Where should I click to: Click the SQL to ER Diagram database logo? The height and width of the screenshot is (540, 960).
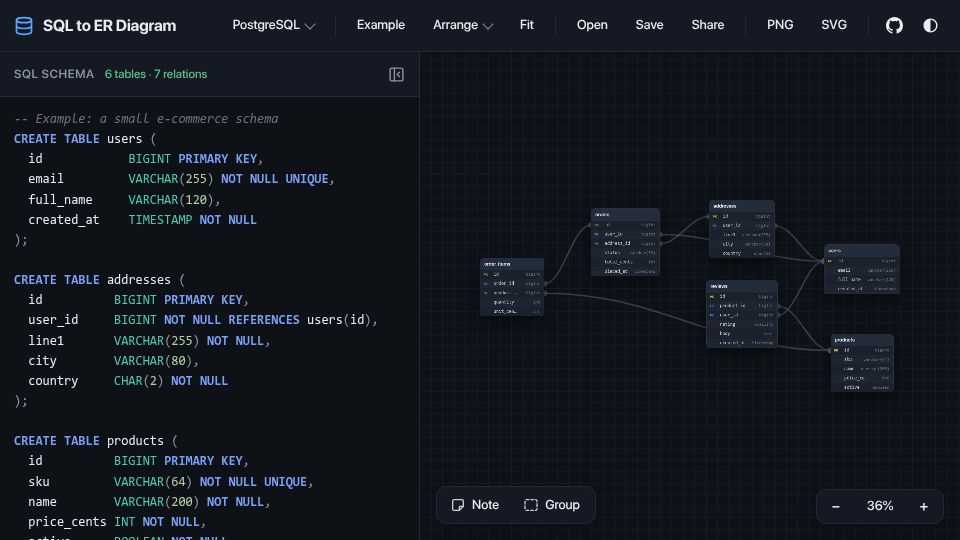[x=24, y=26]
